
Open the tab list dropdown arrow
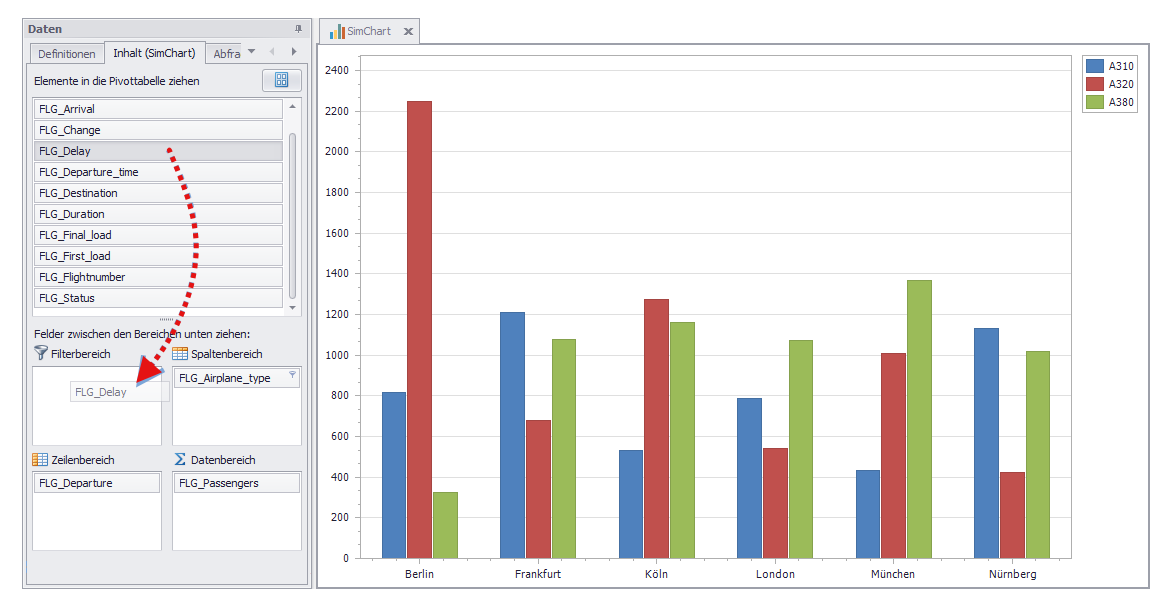coord(252,51)
